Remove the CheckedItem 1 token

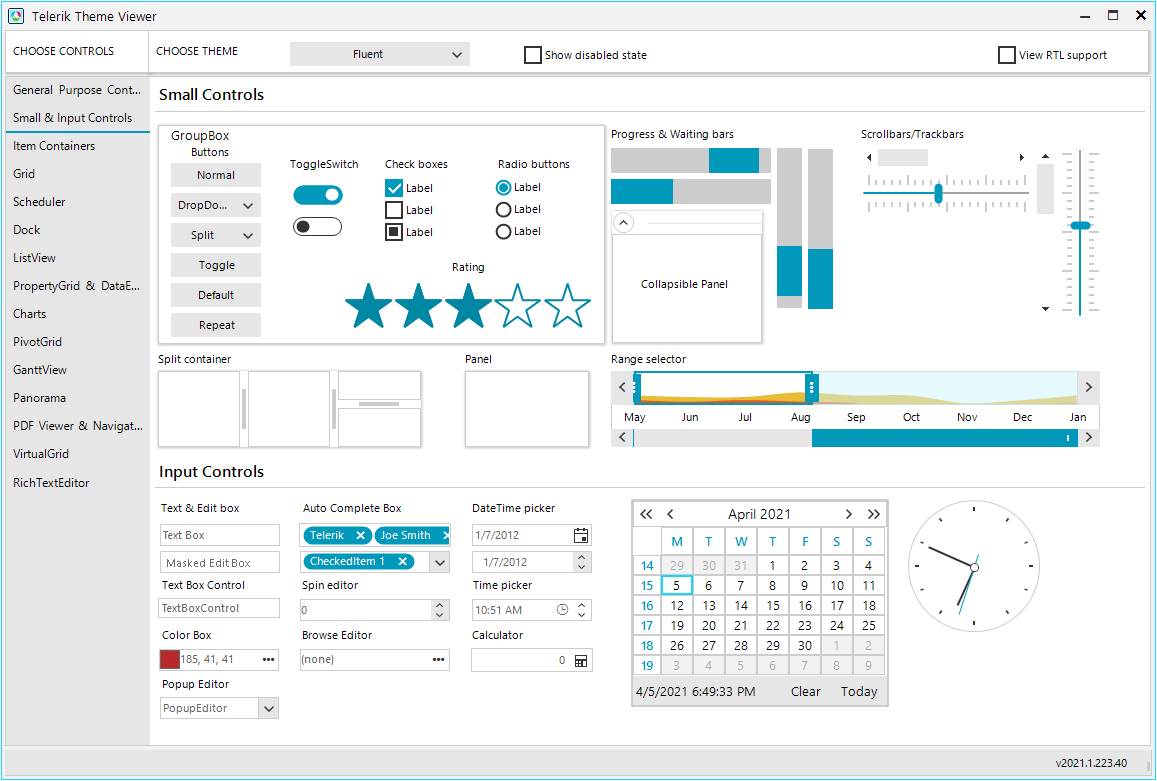click(x=402, y=561)
